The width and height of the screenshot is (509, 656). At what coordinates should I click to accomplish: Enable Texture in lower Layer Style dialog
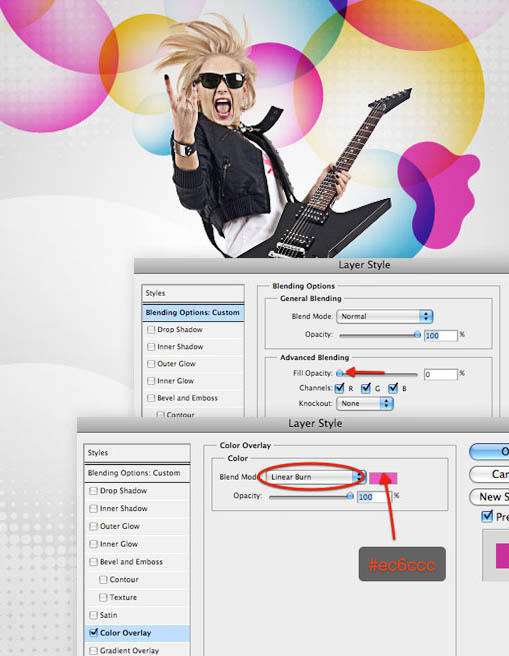[x=103, y=597]
